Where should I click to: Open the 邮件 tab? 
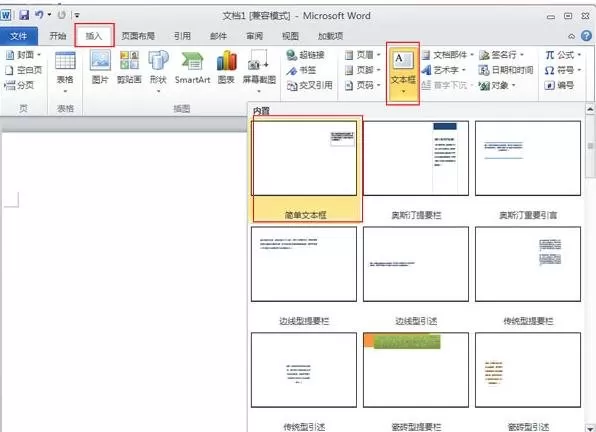coord(218,36)
